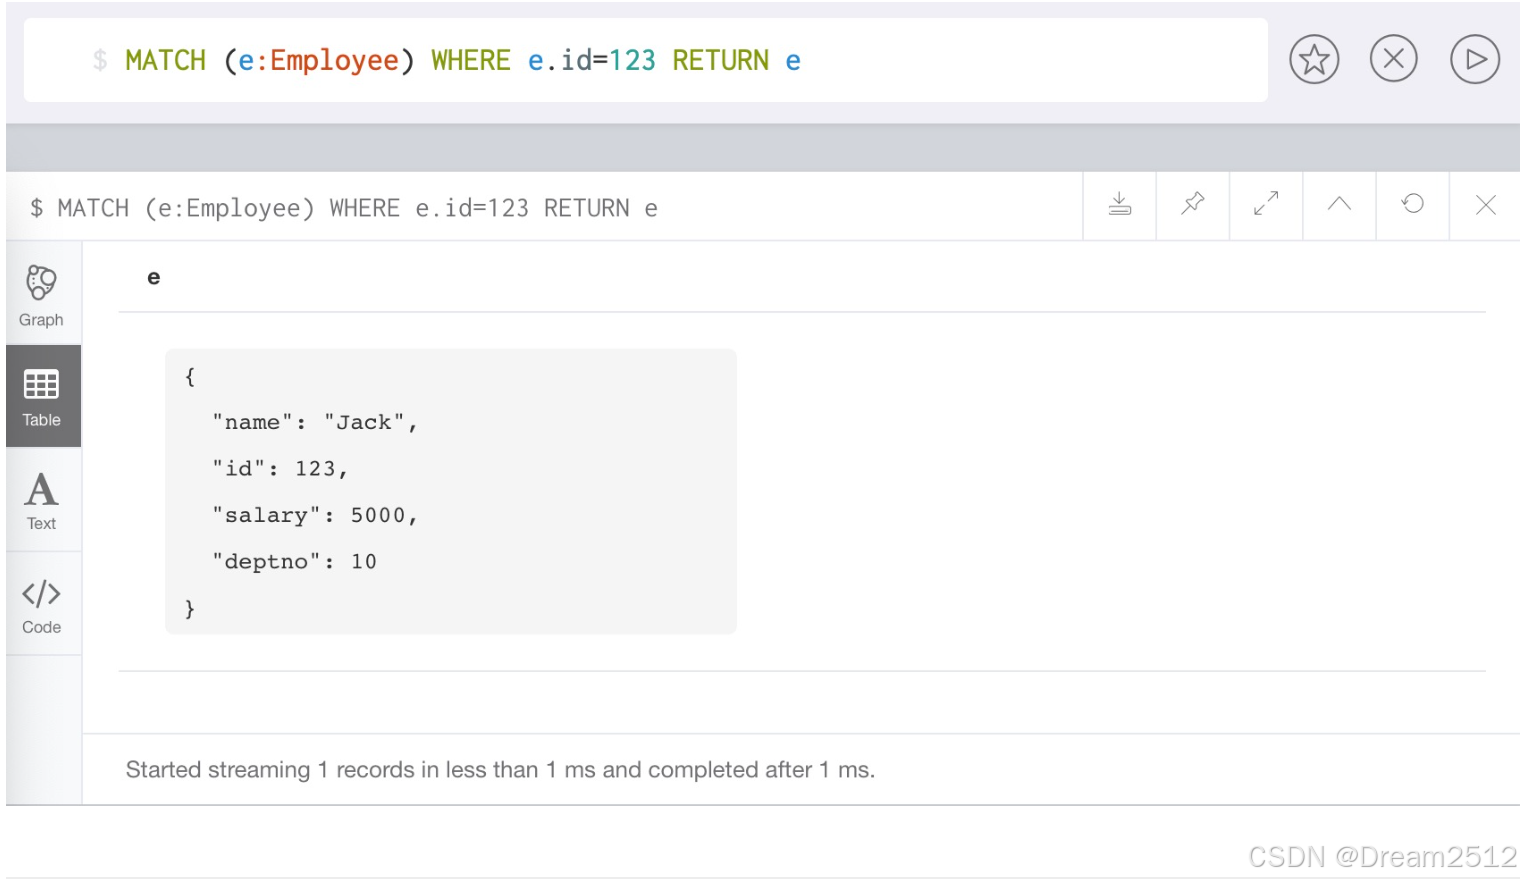Switch to Graph view
The height and width of the screenshot is (883, 1521).
point(41,296)
